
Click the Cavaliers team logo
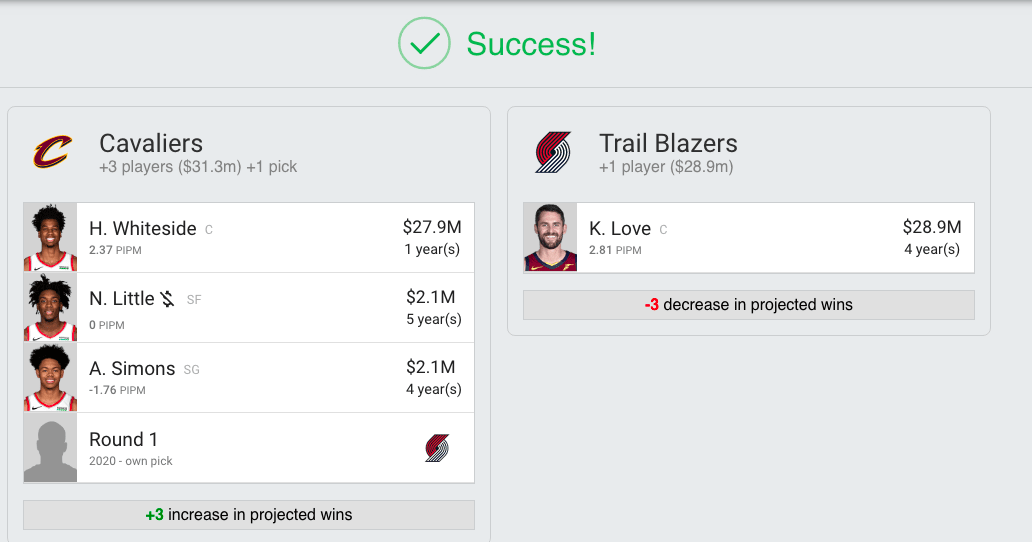click(x=52, y=153)
